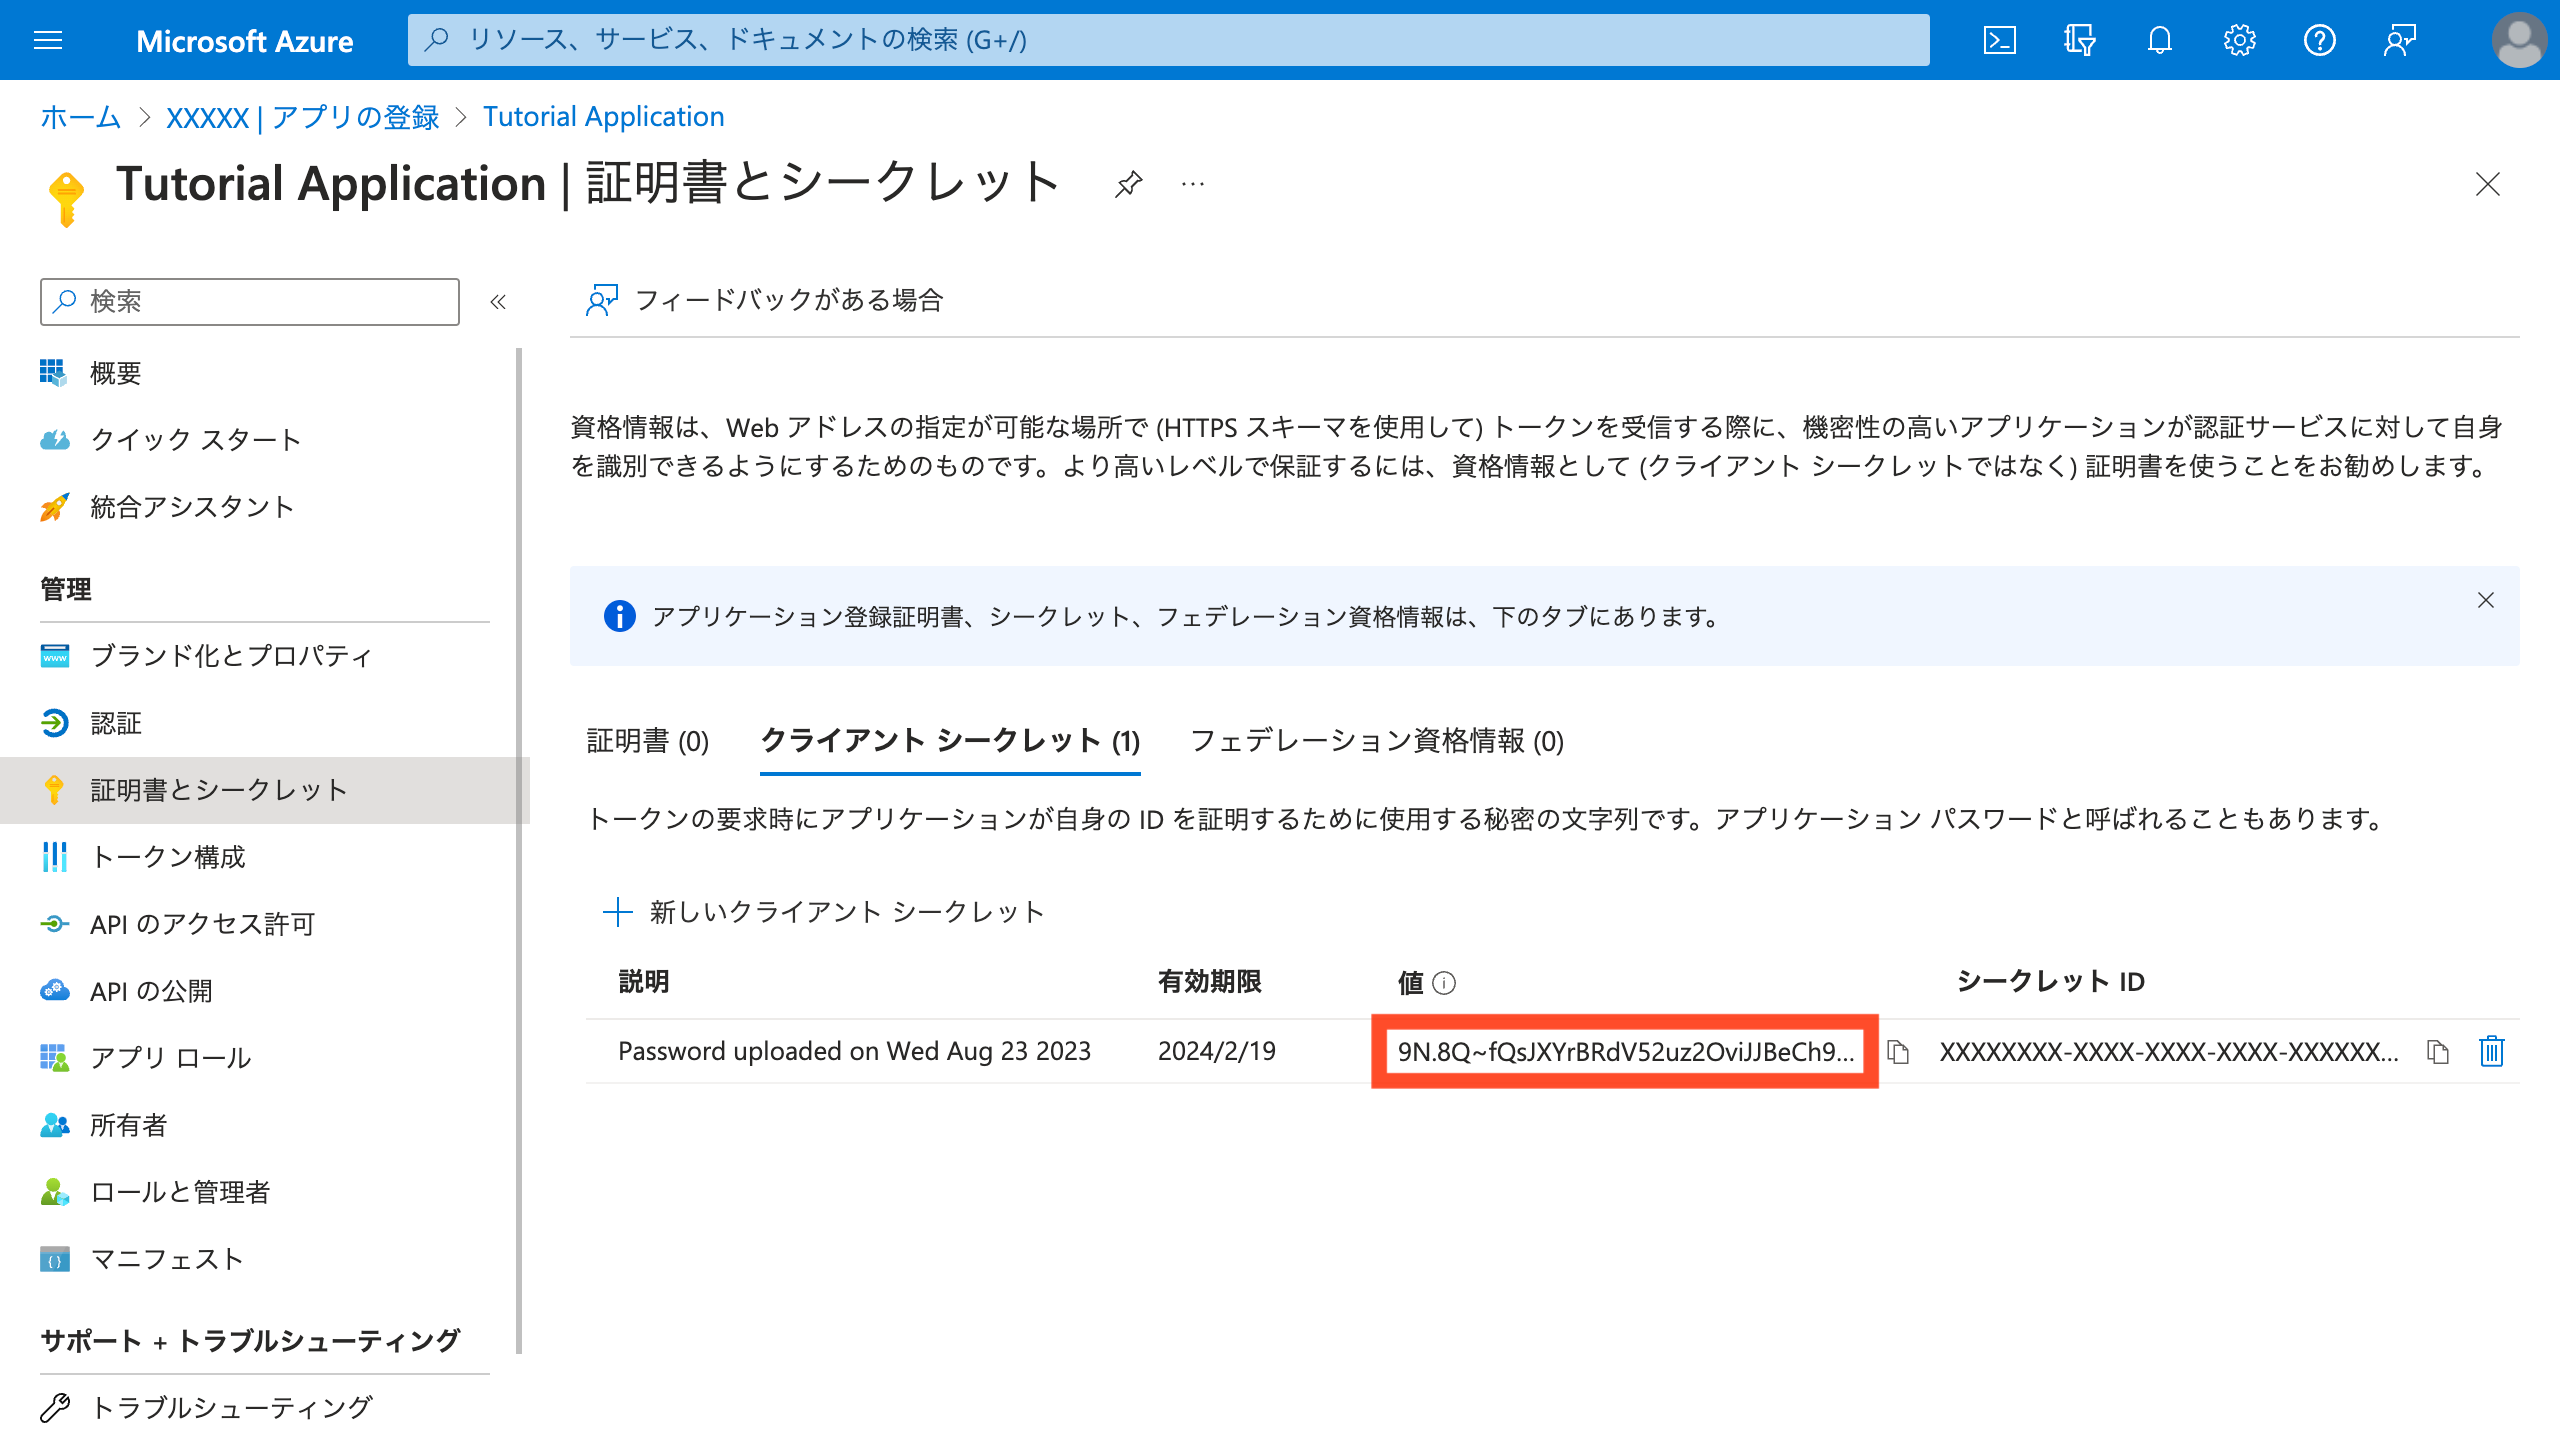
Task: Click the hamburger menu icon top left
Action: tap(47, 39)
